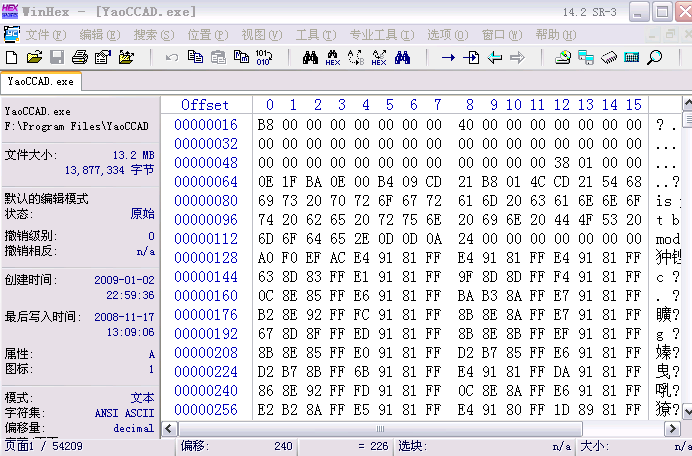Create a new file with toolbar icon
Image resolution: width=692 pixels, height=456 pixels.
[x=11, y=57]
